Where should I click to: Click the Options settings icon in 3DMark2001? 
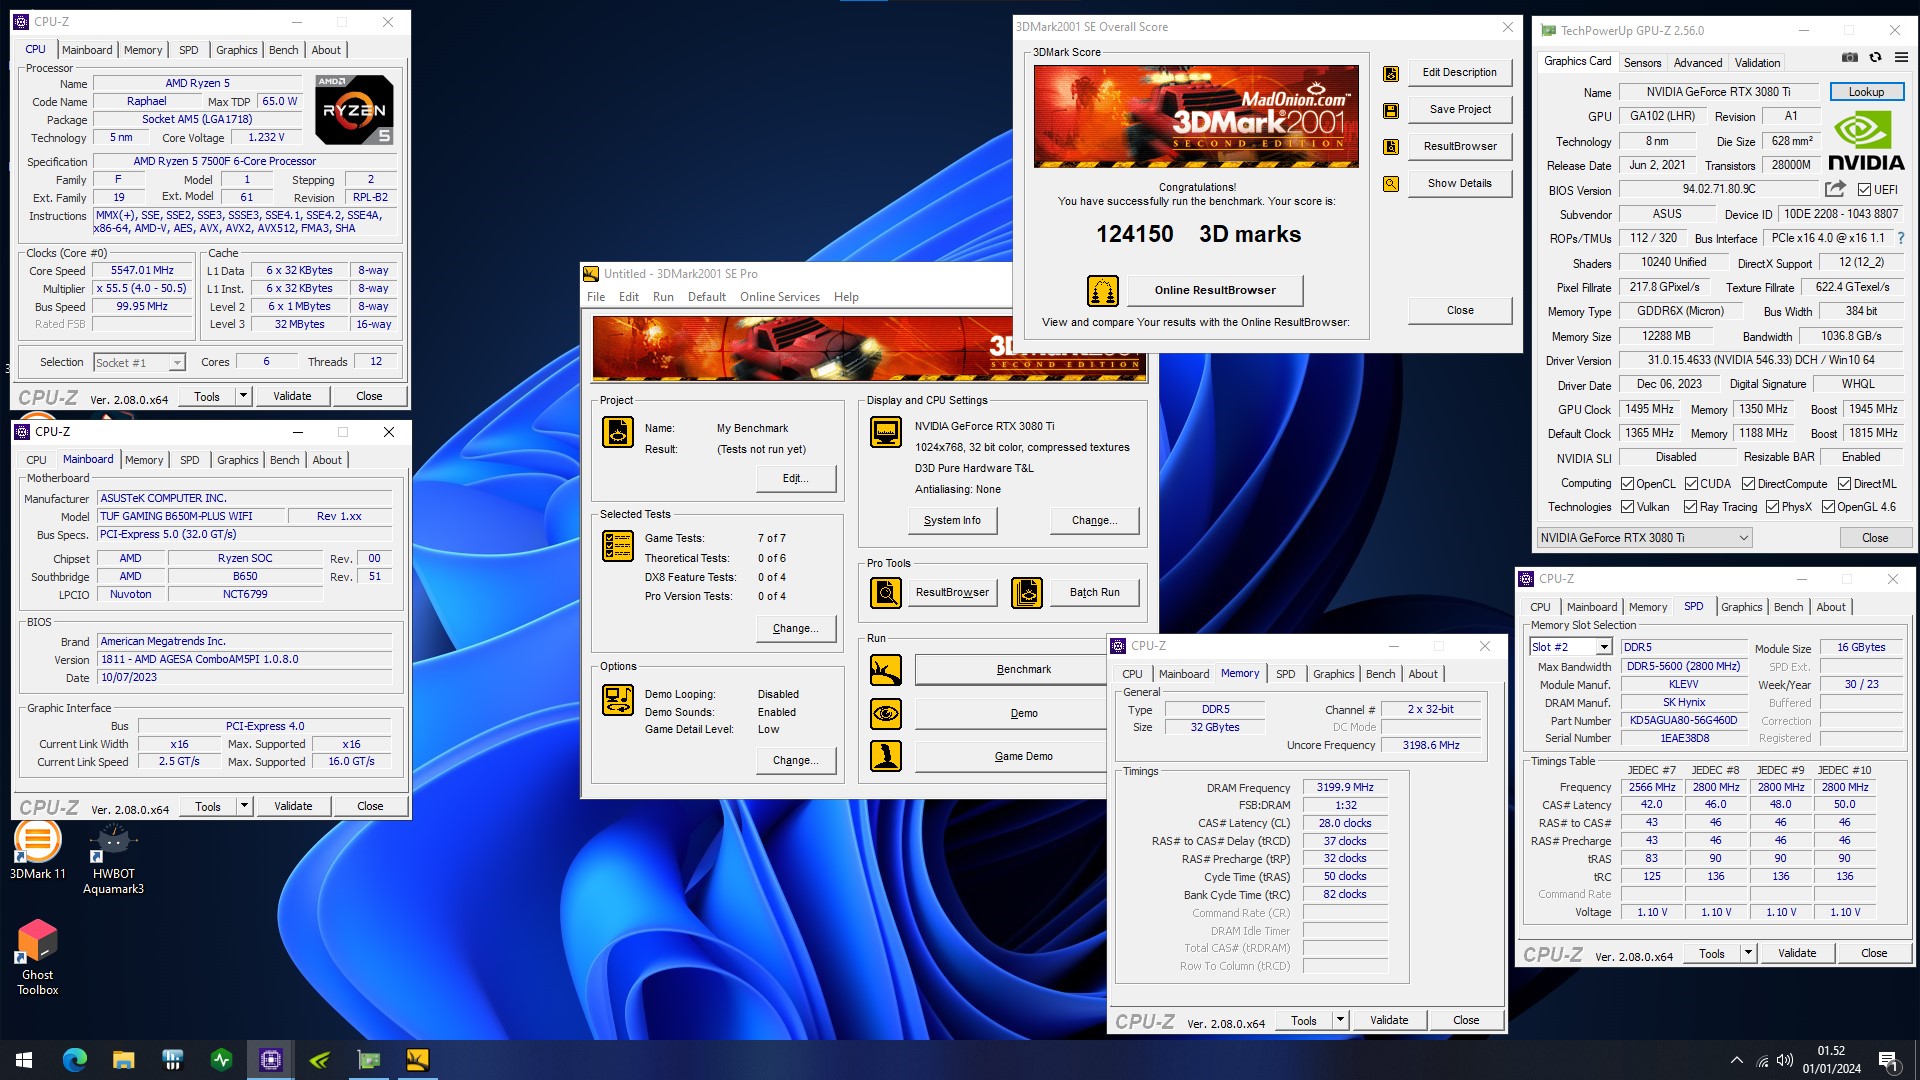pos(618,700)
